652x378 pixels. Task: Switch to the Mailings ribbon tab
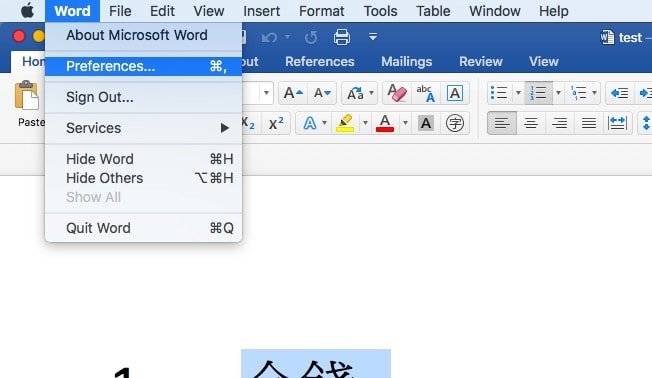coord(407,62)
